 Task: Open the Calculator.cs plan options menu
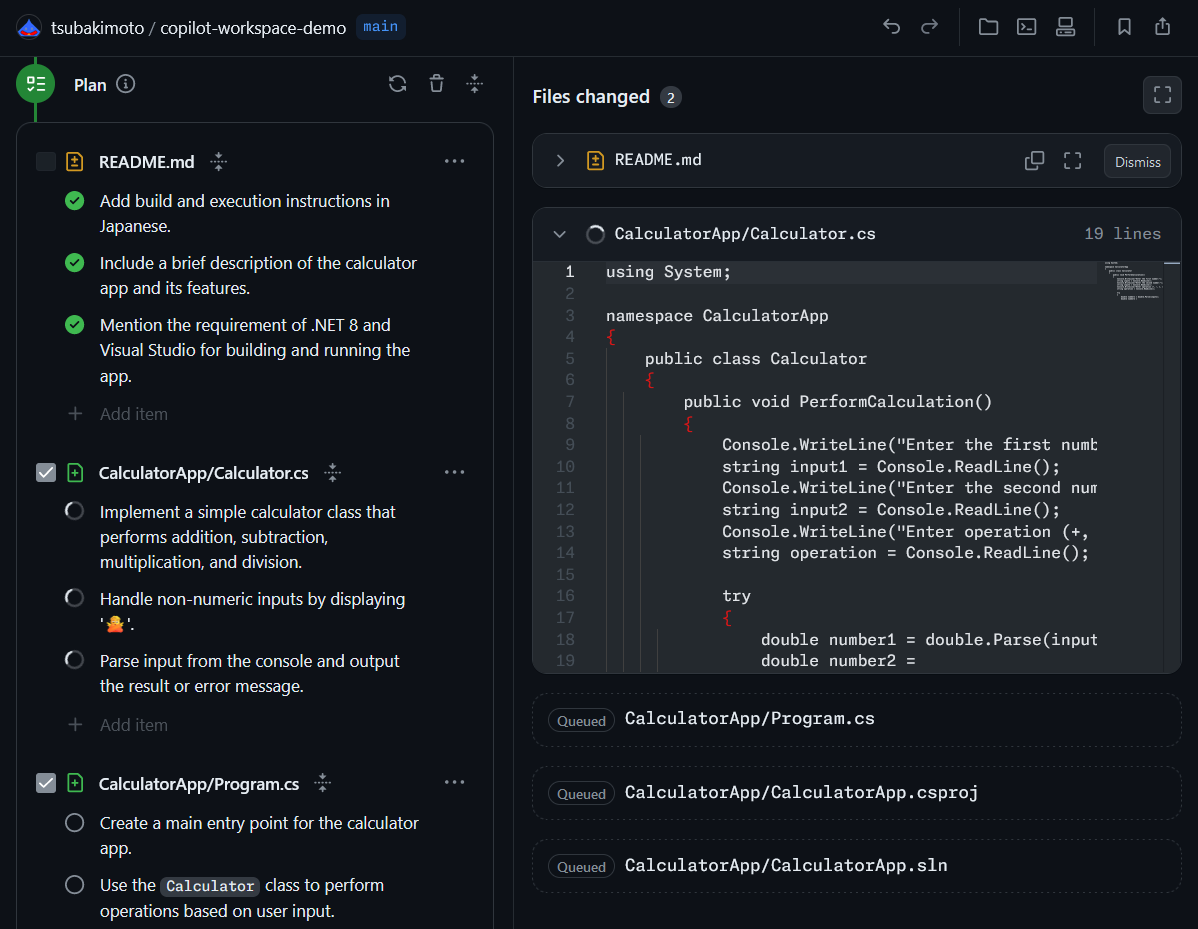coord(455,472)
